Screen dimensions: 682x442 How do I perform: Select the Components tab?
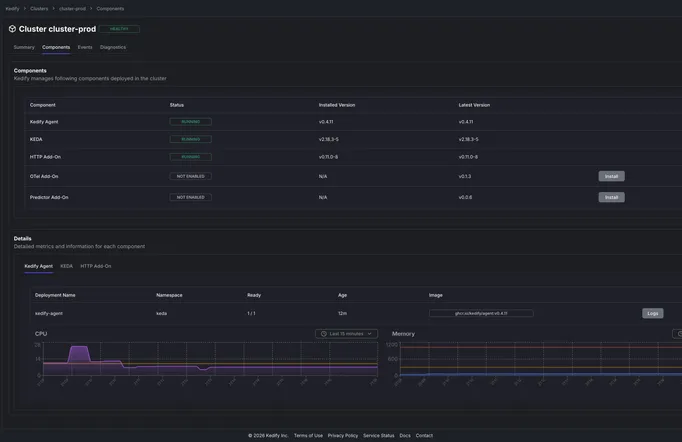pyautogui.click(x=56, y=47)
